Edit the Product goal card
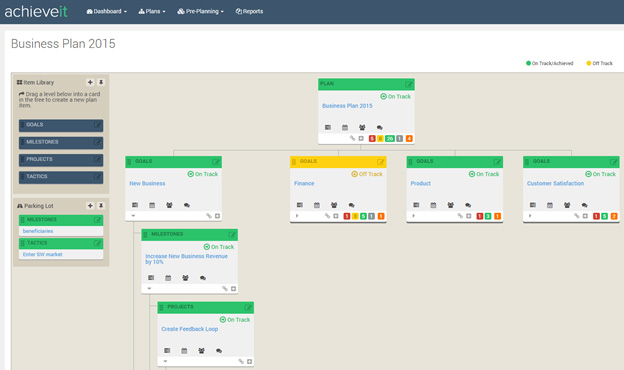624x370 pixels. coord(497,162)
